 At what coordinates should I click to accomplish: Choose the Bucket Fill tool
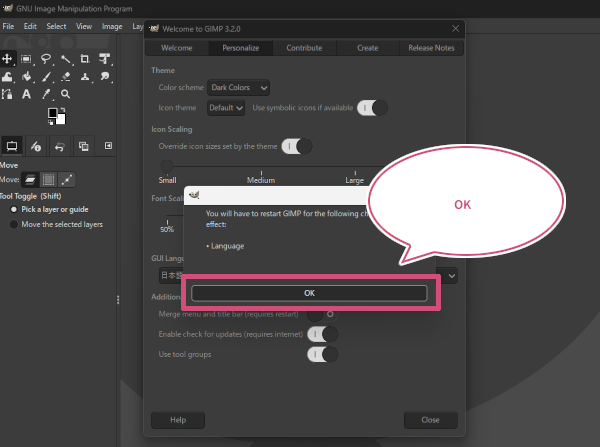click(27, 76)
